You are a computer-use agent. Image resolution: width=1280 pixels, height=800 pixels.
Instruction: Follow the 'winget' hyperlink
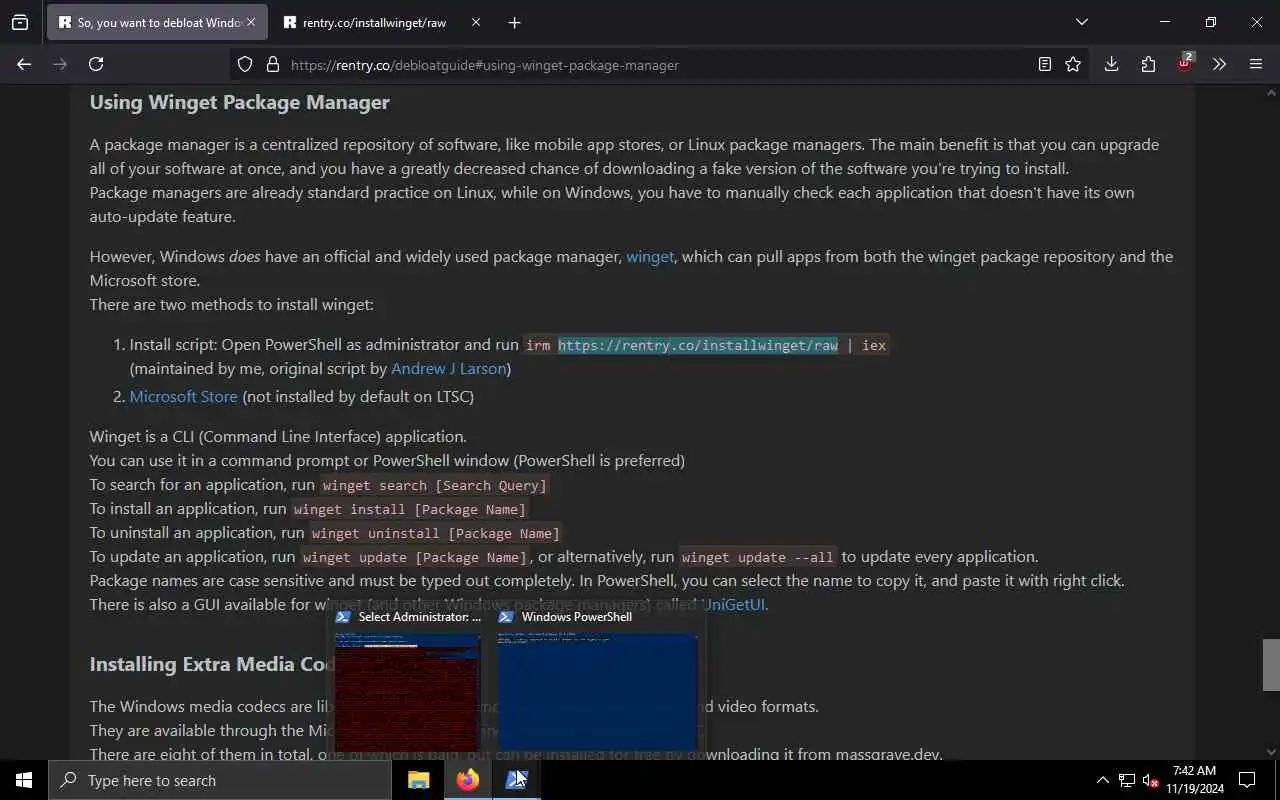[650, 256]
